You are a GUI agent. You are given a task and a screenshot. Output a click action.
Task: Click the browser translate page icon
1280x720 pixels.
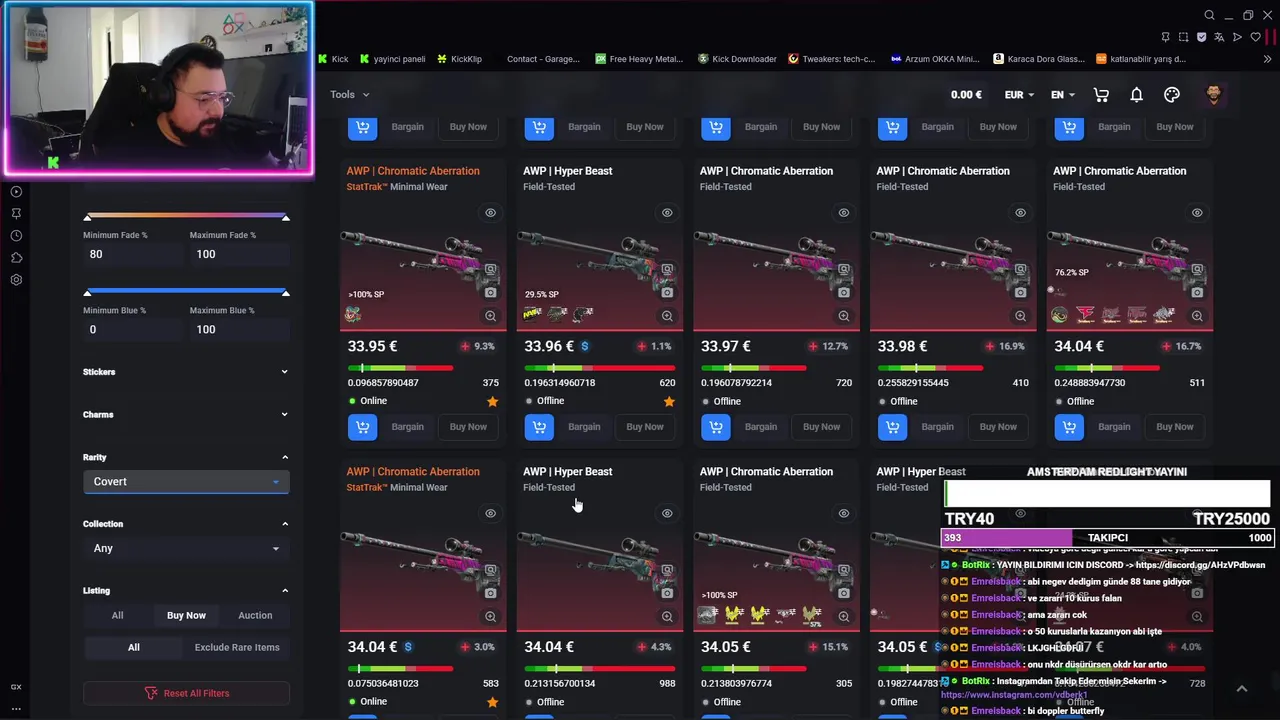1219,37
